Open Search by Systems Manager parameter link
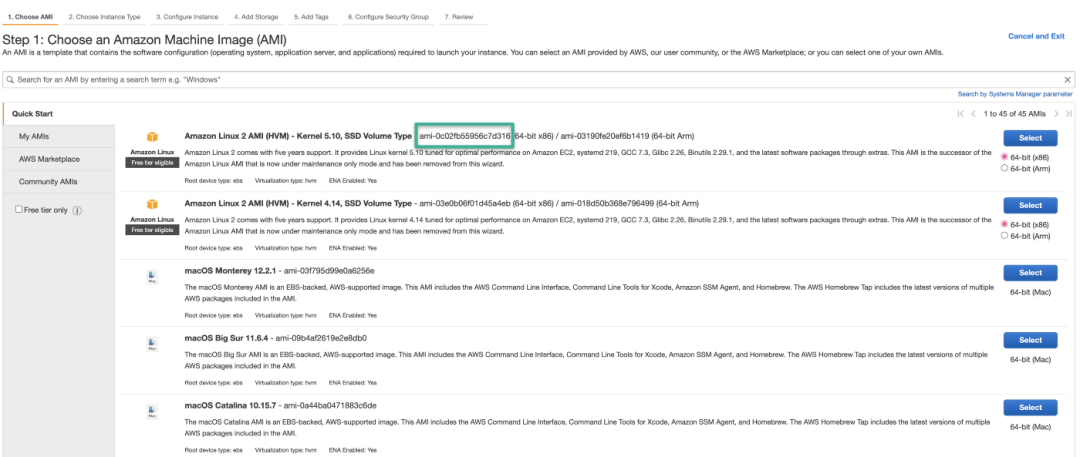This screenshot has height=457, width=1080. 1015,94
